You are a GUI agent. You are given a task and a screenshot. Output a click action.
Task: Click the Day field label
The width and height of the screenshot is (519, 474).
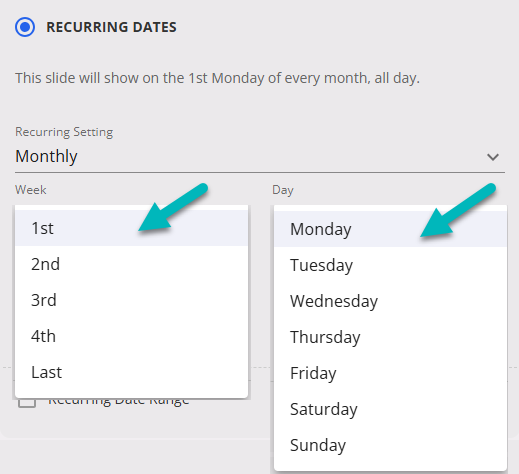click(x=283, y=190)
